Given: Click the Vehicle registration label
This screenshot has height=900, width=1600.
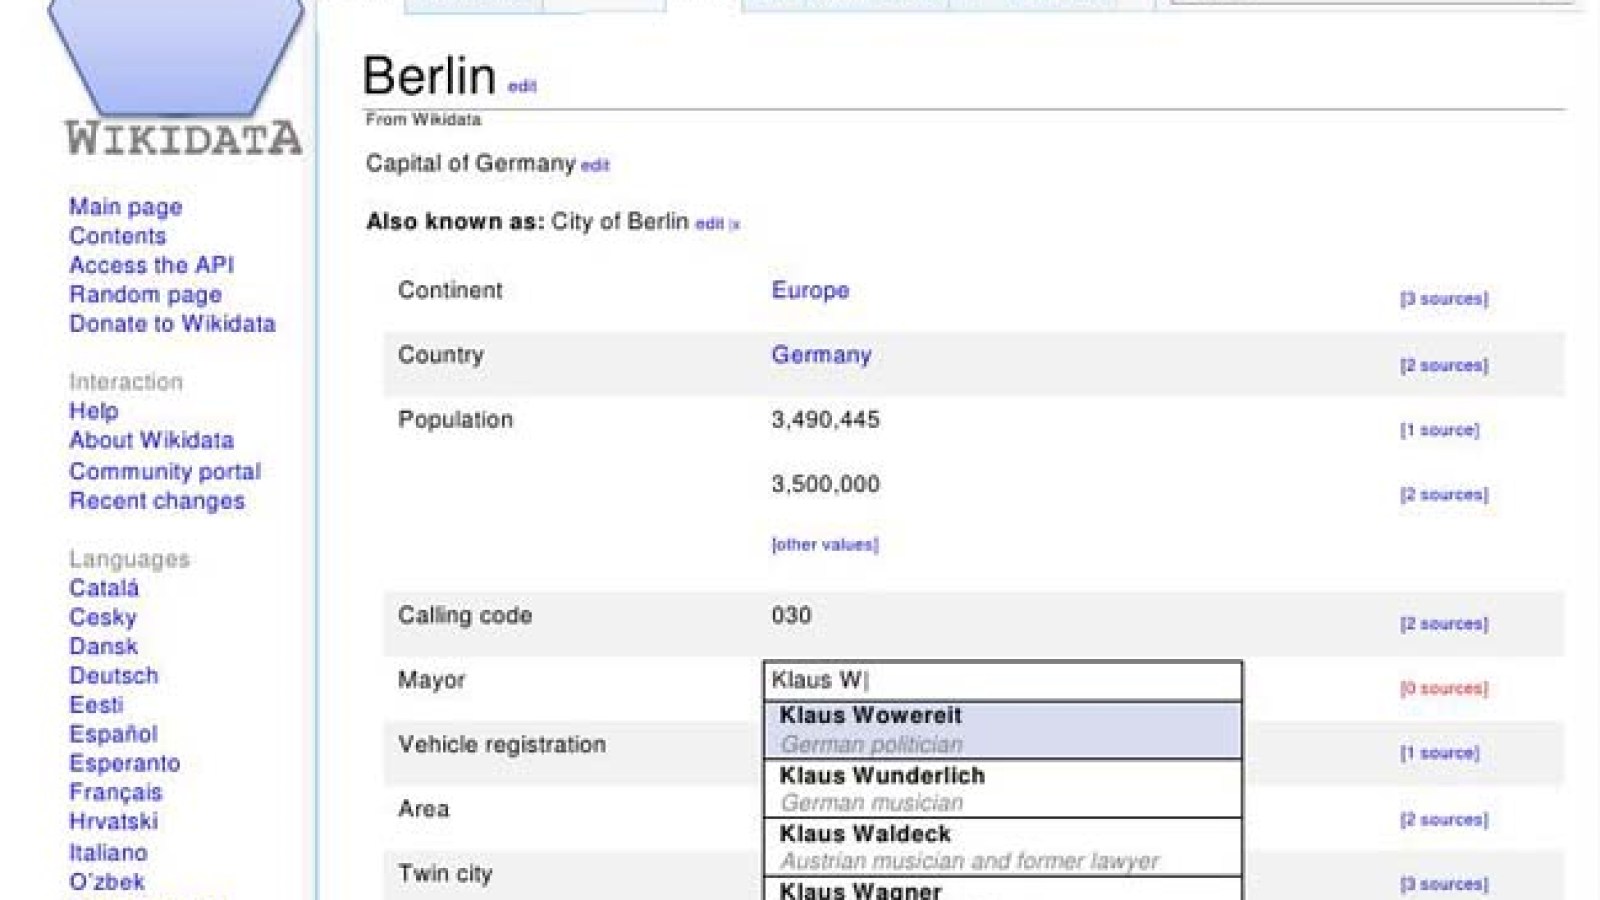Looking at the screenshot, I should (502, 745).
